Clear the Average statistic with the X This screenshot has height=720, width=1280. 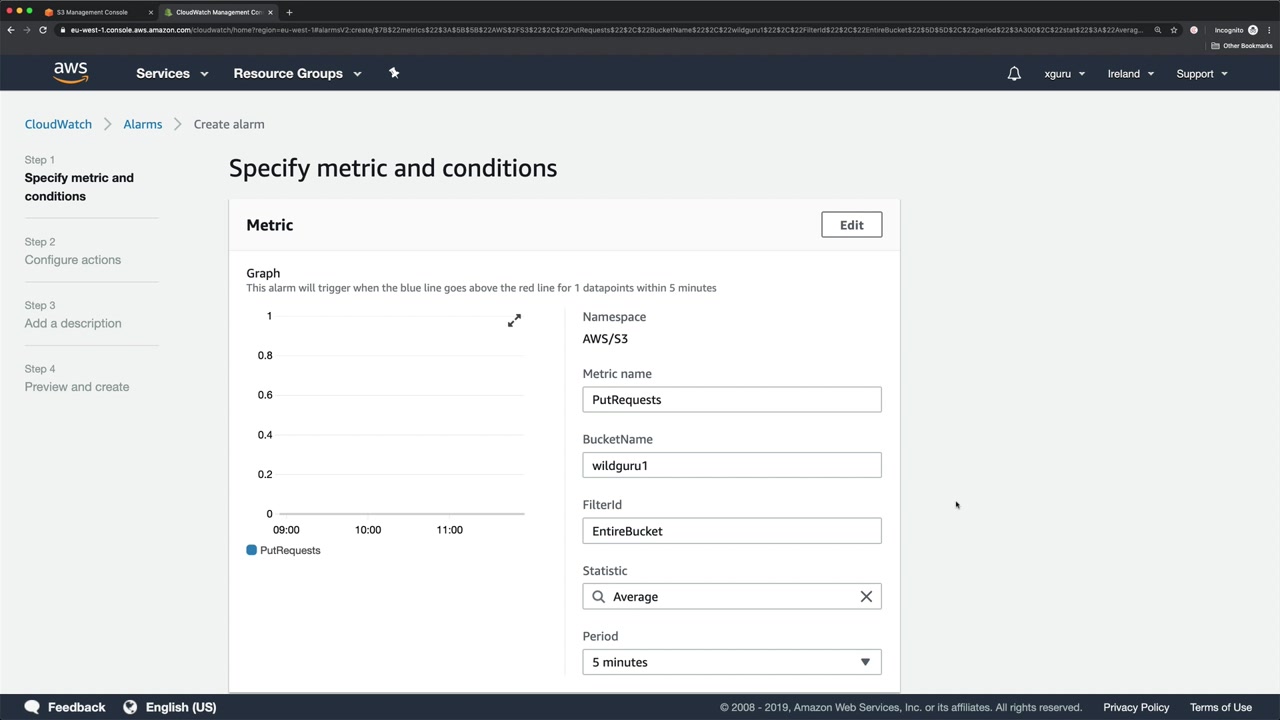[x=866, y=597]
